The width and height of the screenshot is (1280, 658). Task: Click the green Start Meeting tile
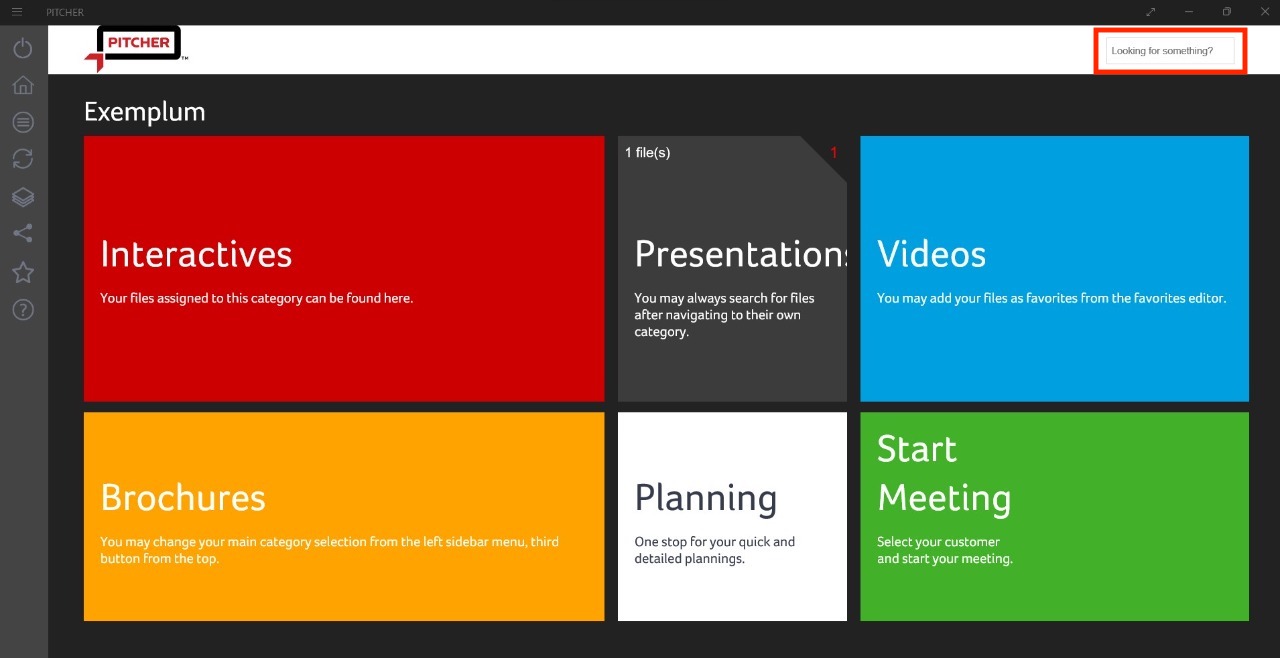point(1054,516)
